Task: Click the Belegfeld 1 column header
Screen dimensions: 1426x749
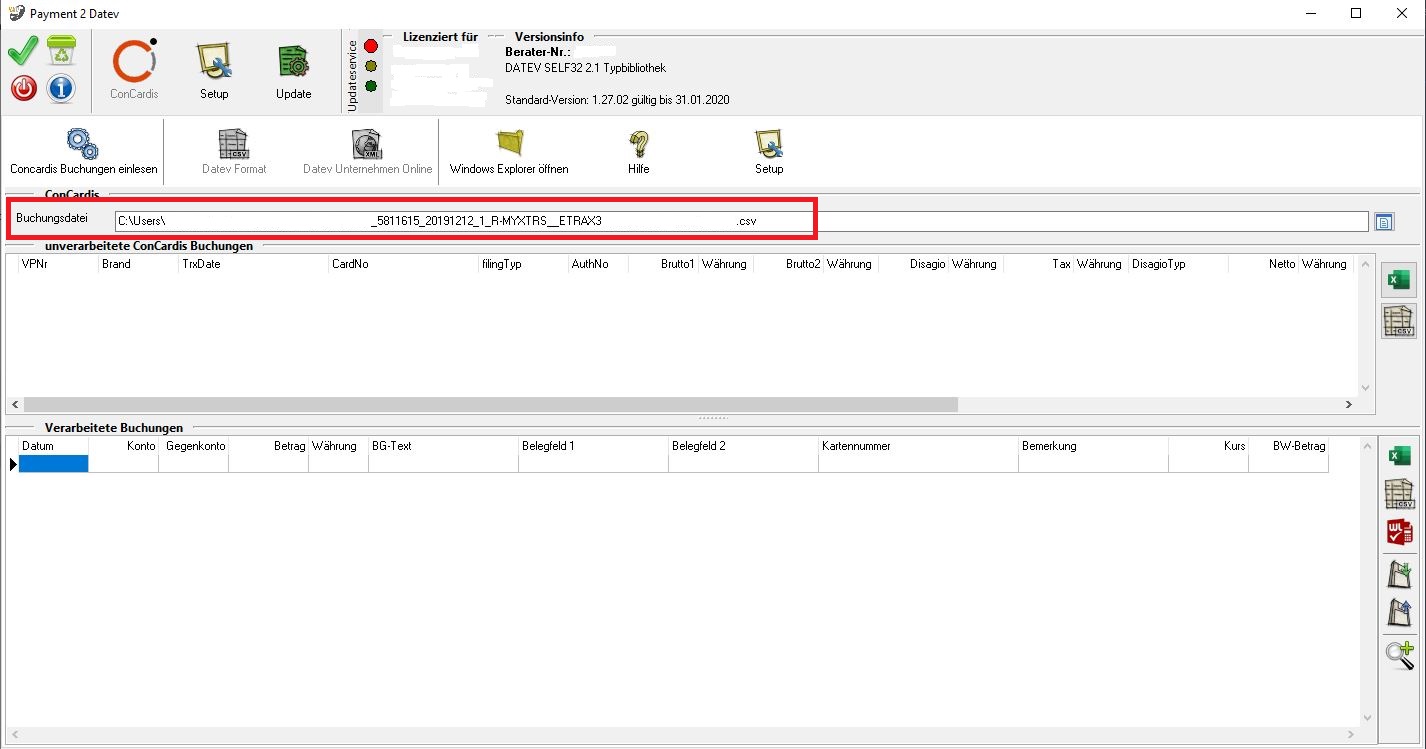Action: coord(593,446)
